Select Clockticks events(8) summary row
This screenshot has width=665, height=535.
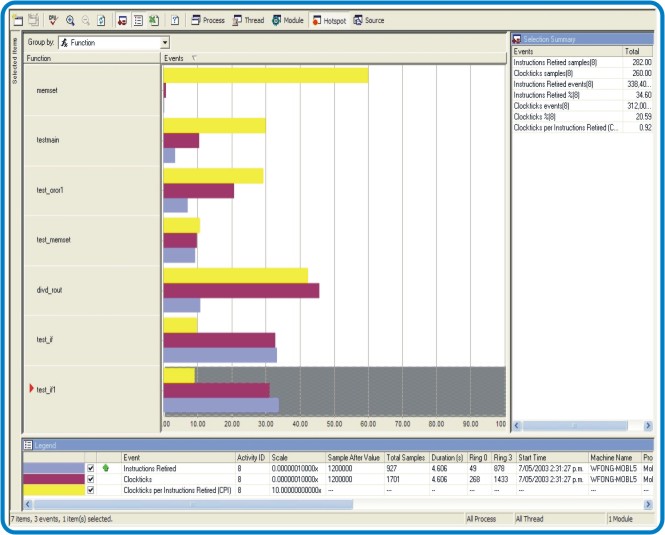(x=582, y=106)
